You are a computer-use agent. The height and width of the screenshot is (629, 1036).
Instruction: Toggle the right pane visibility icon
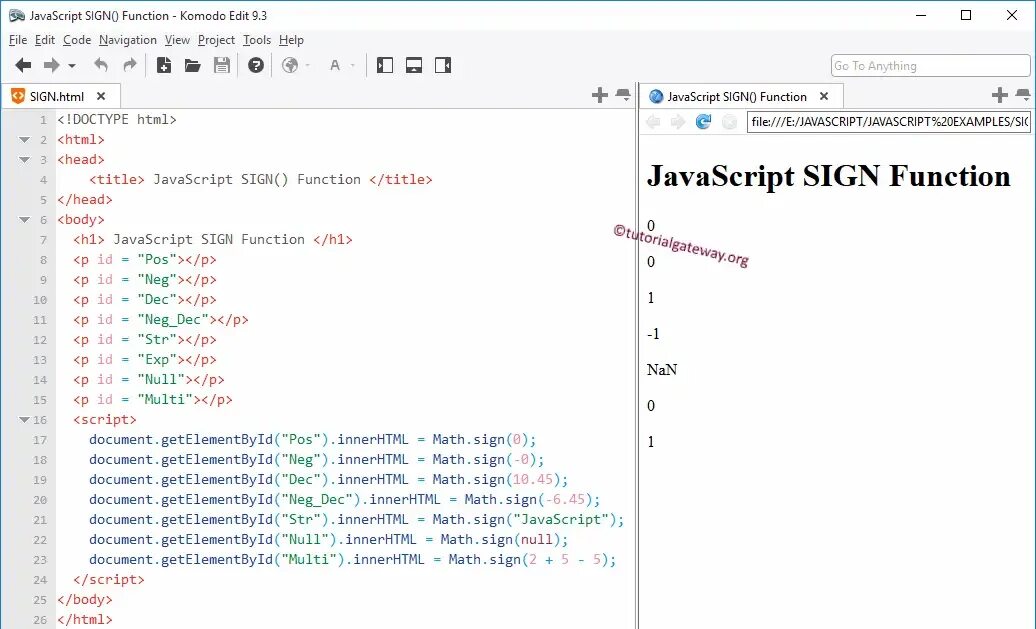click(x=443, y=65)
